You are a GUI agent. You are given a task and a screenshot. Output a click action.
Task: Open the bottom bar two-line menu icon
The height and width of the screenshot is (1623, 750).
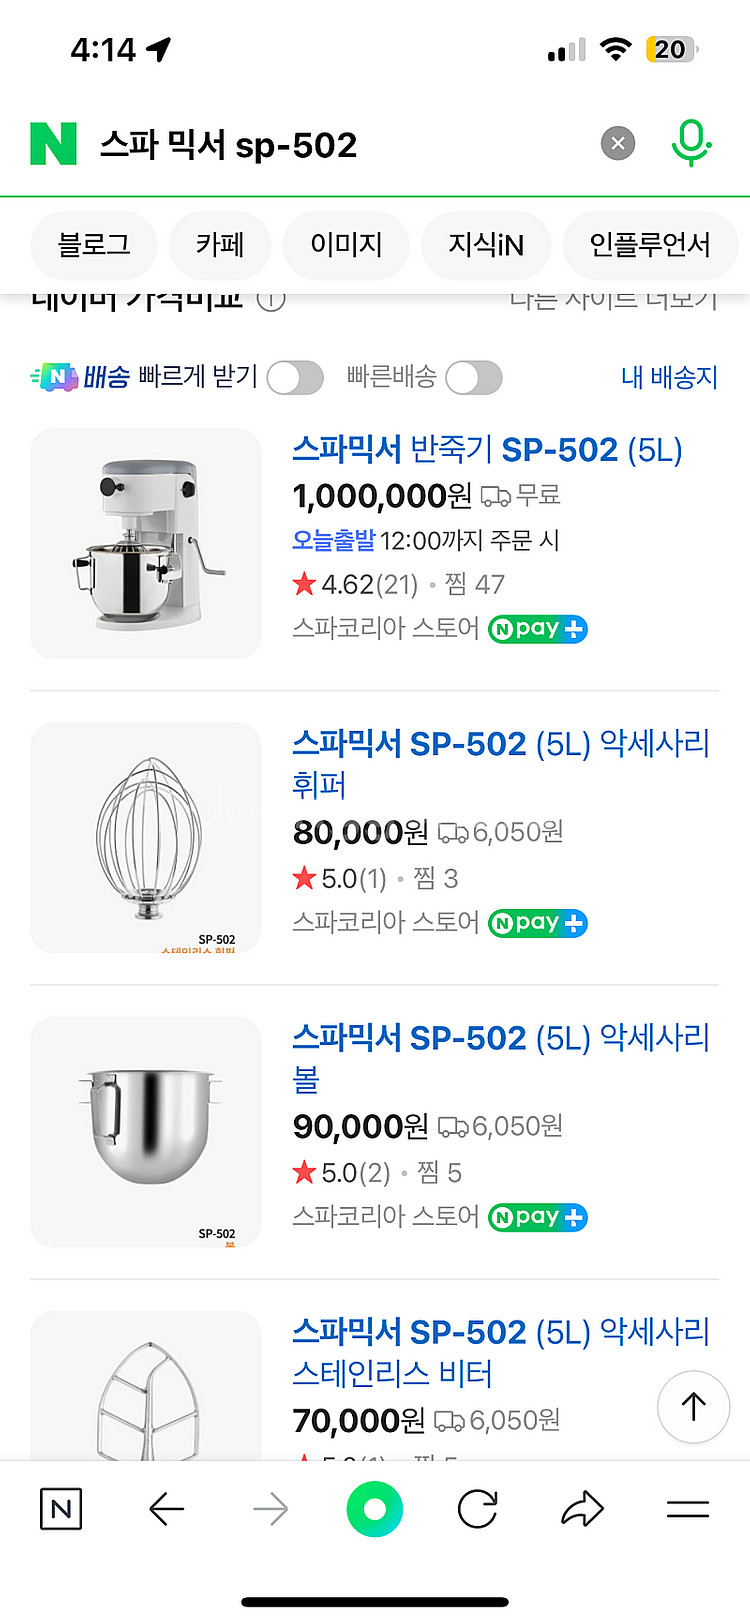coord(688,1509)
